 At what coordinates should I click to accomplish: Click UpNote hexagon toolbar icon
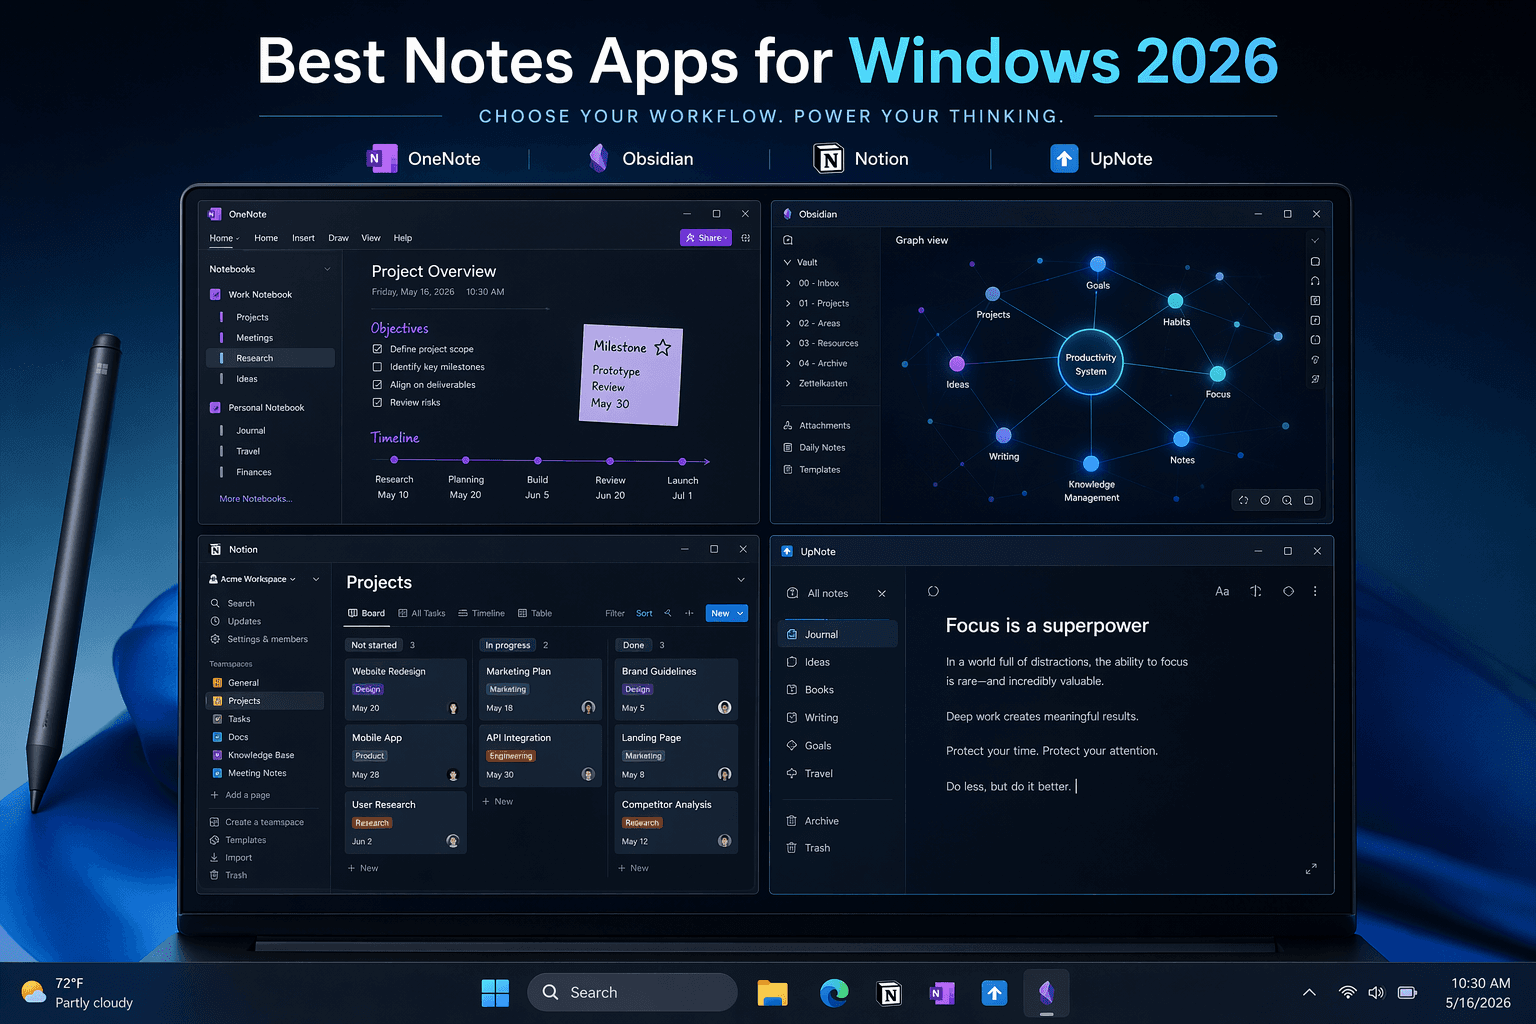pos(1288,591)
